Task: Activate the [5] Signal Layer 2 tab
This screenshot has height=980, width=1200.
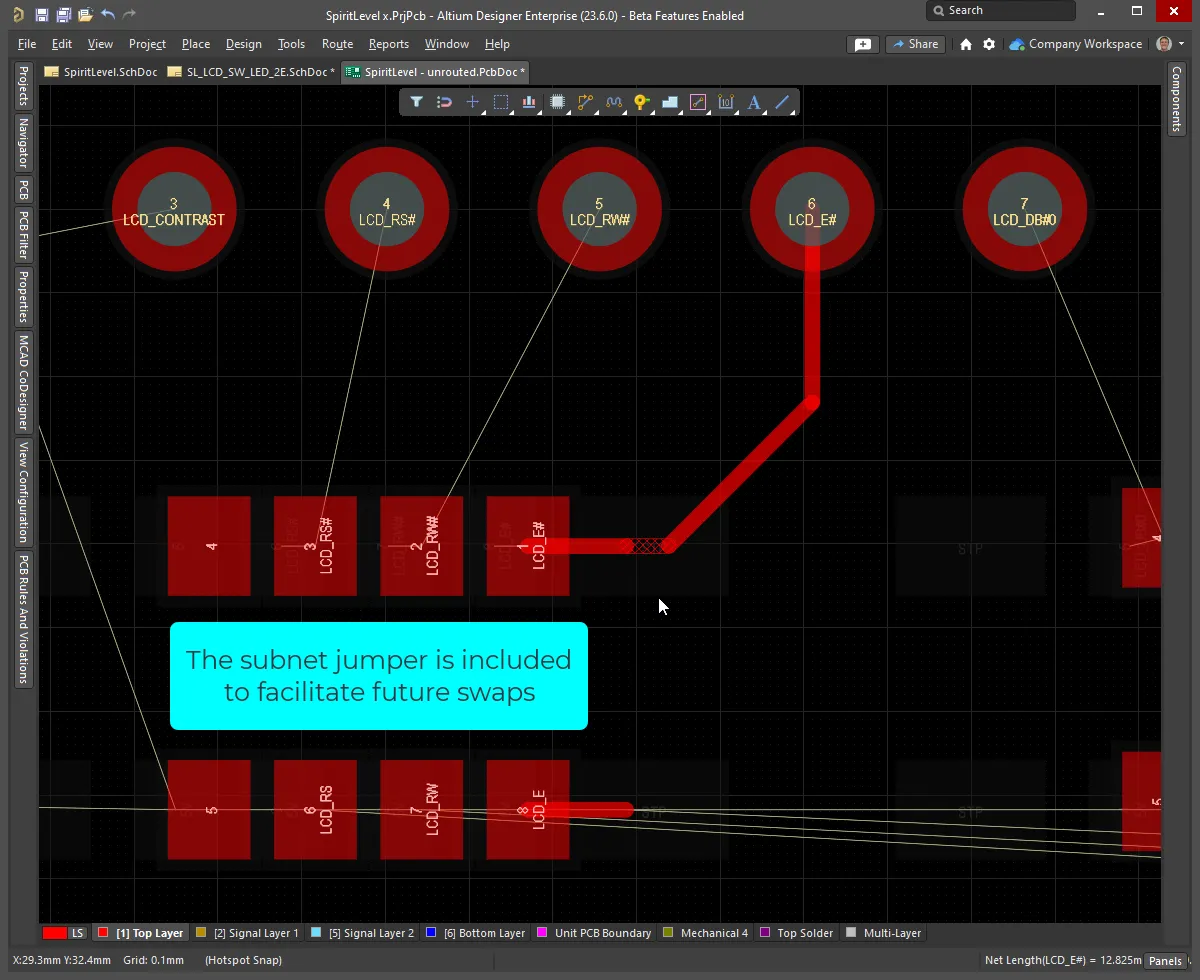Action: pyautogui.click(x=363, y=933)
